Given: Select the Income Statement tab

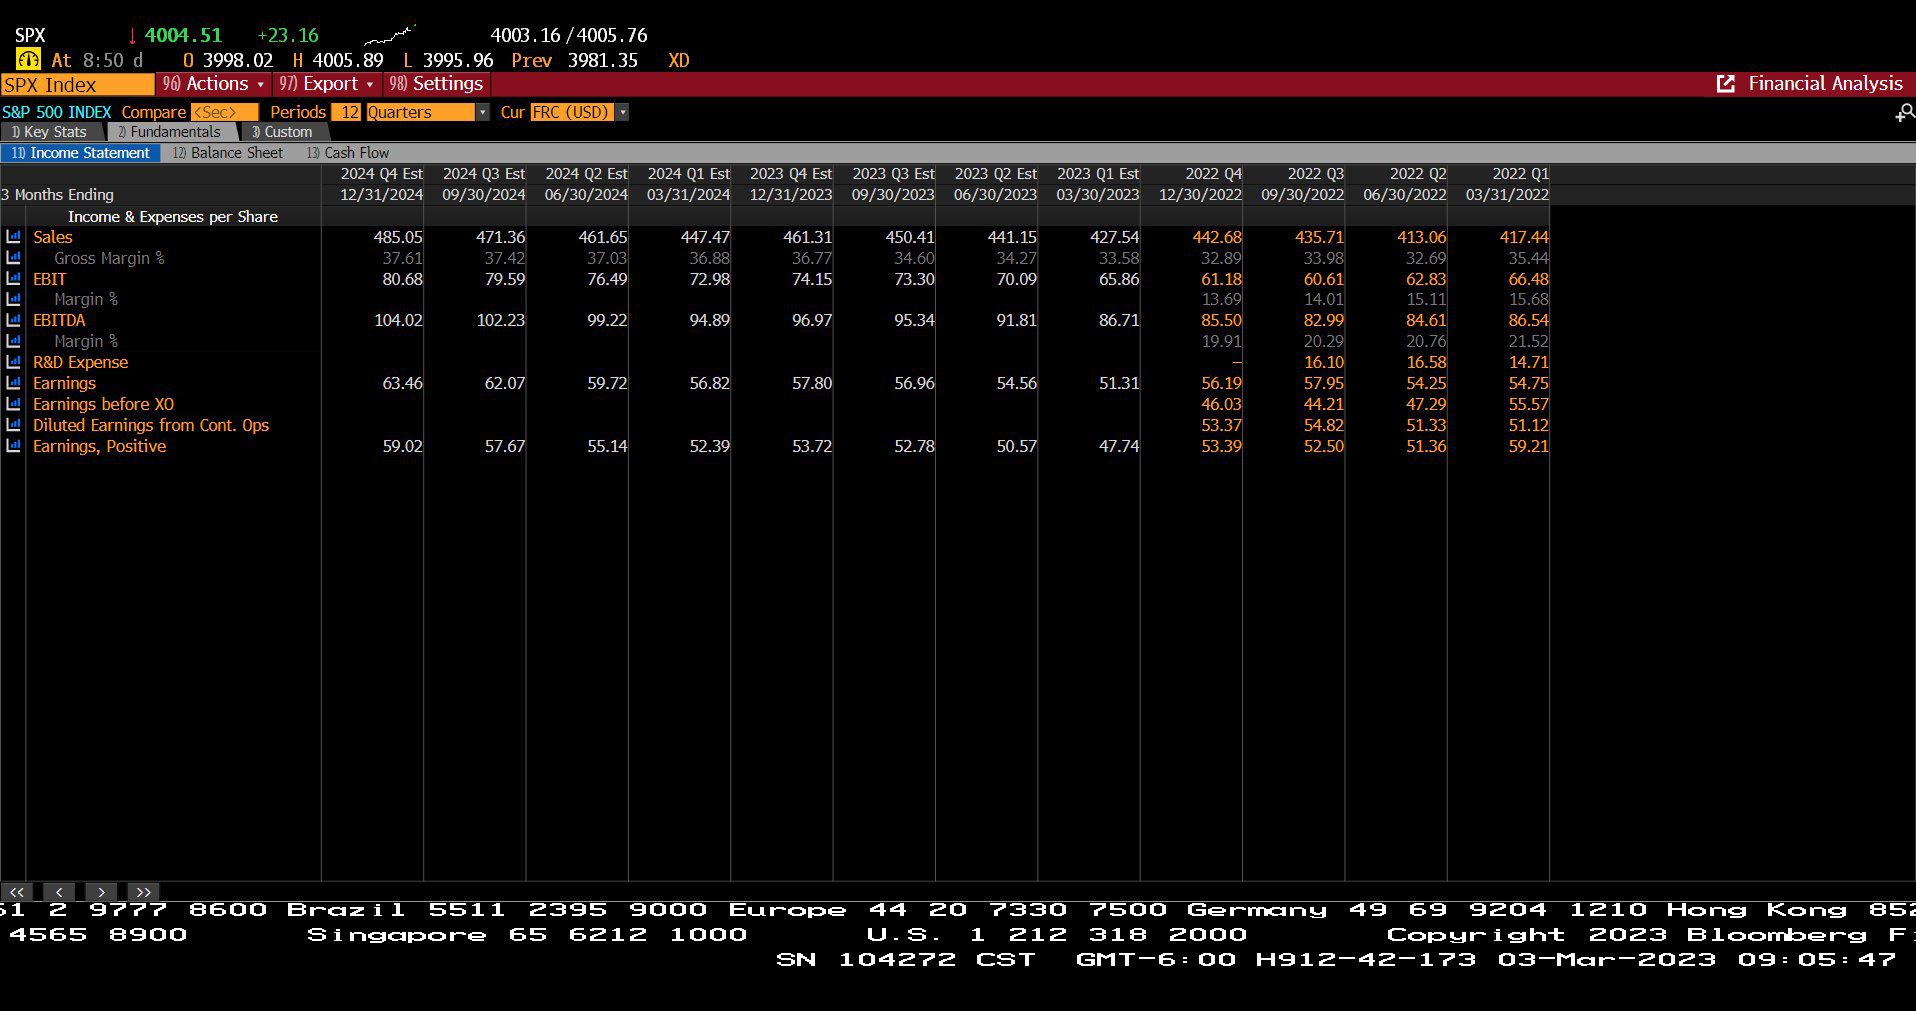Looking at the screenshot, I should (80, 153).
